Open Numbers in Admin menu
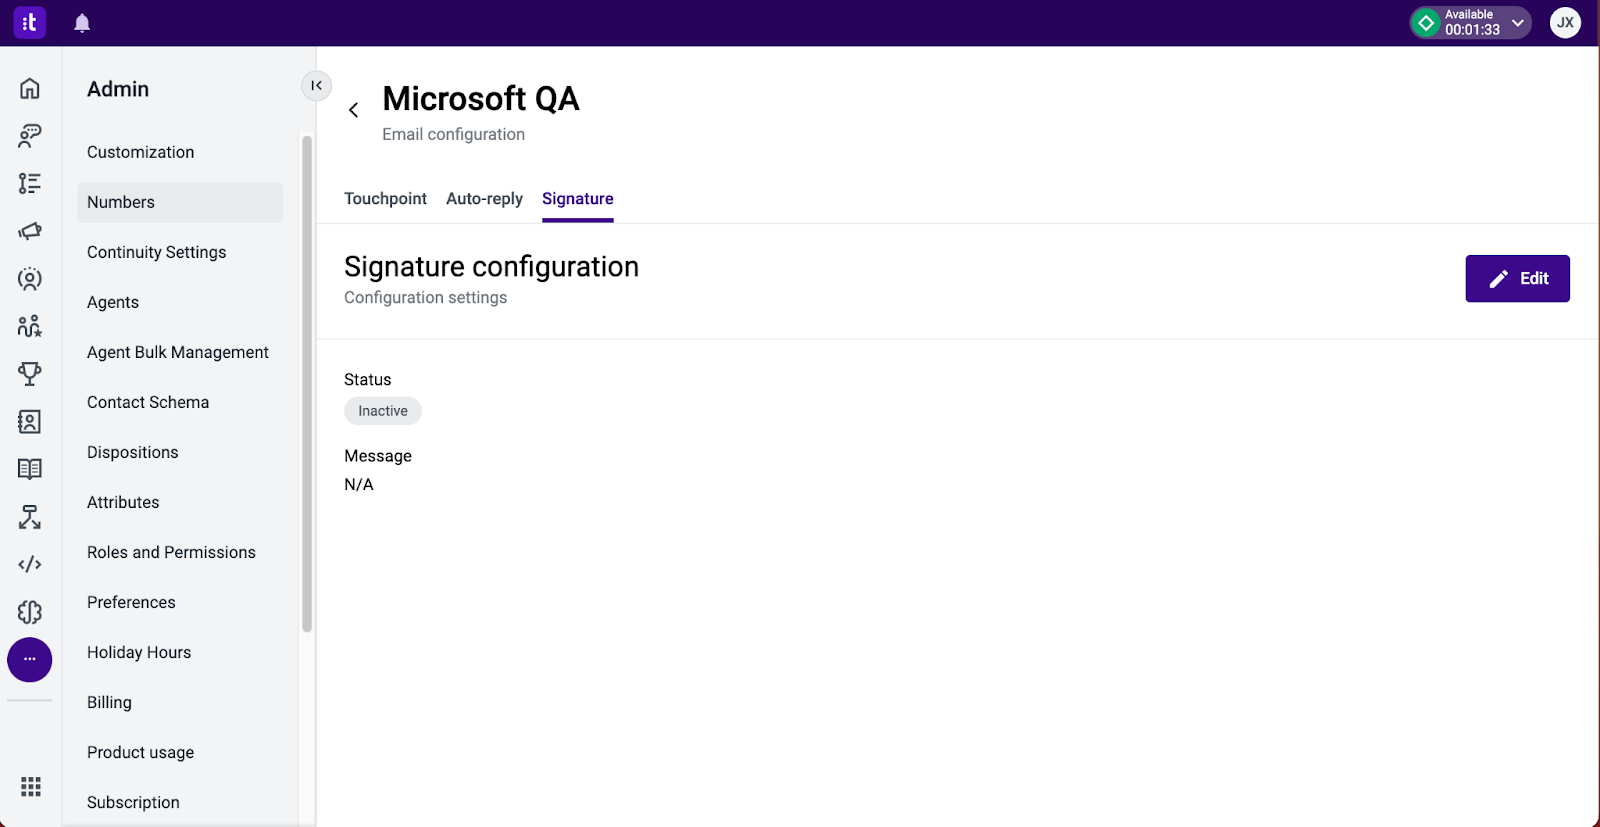 click(180, 202)
